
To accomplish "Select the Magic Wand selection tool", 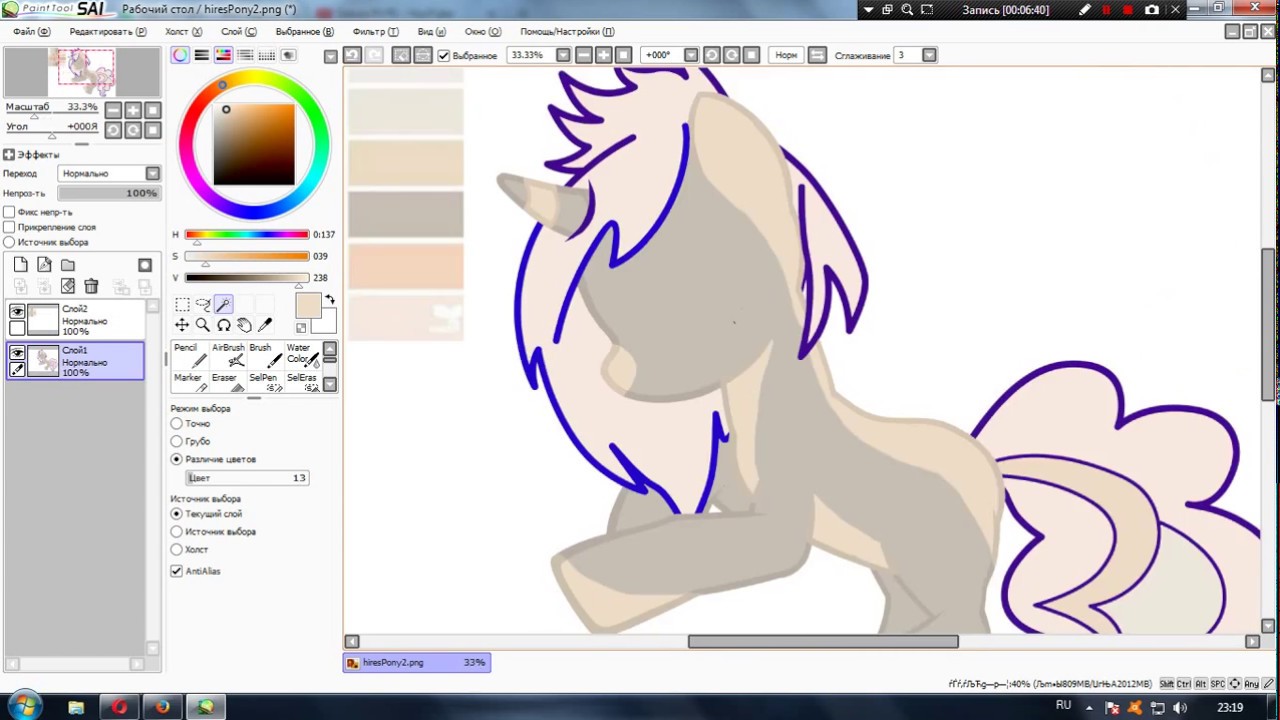I will click(223, 304).
